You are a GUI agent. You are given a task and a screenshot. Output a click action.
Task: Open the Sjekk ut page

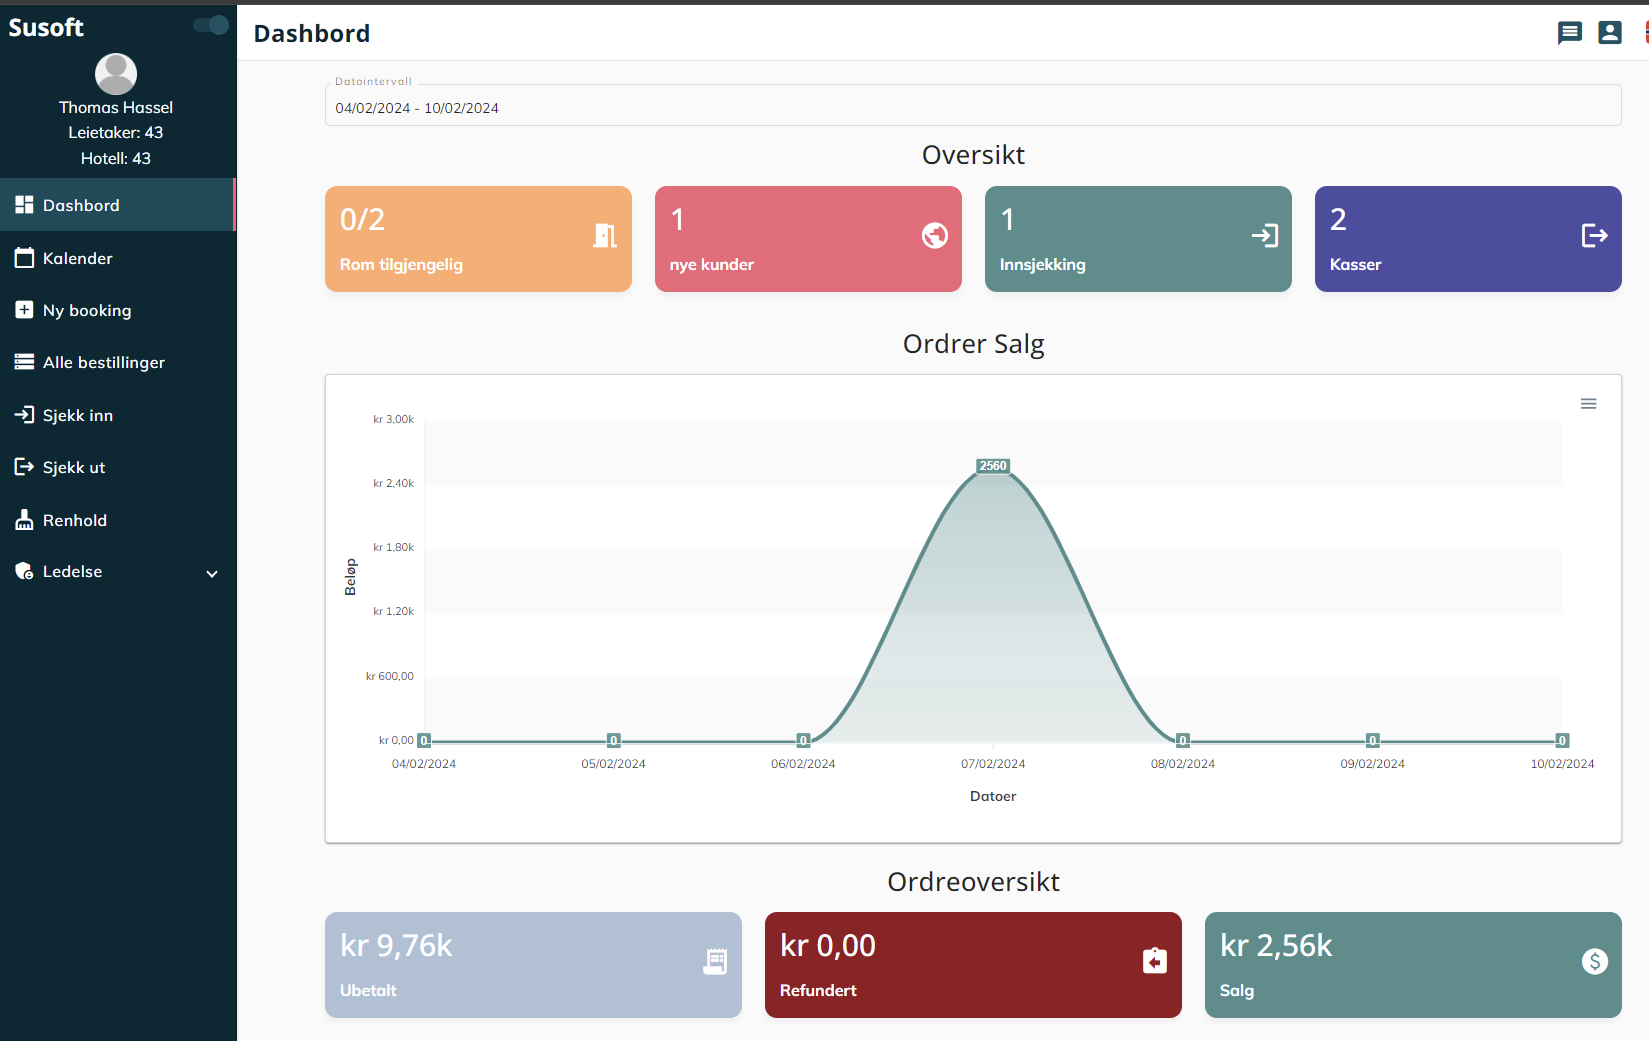73,467
